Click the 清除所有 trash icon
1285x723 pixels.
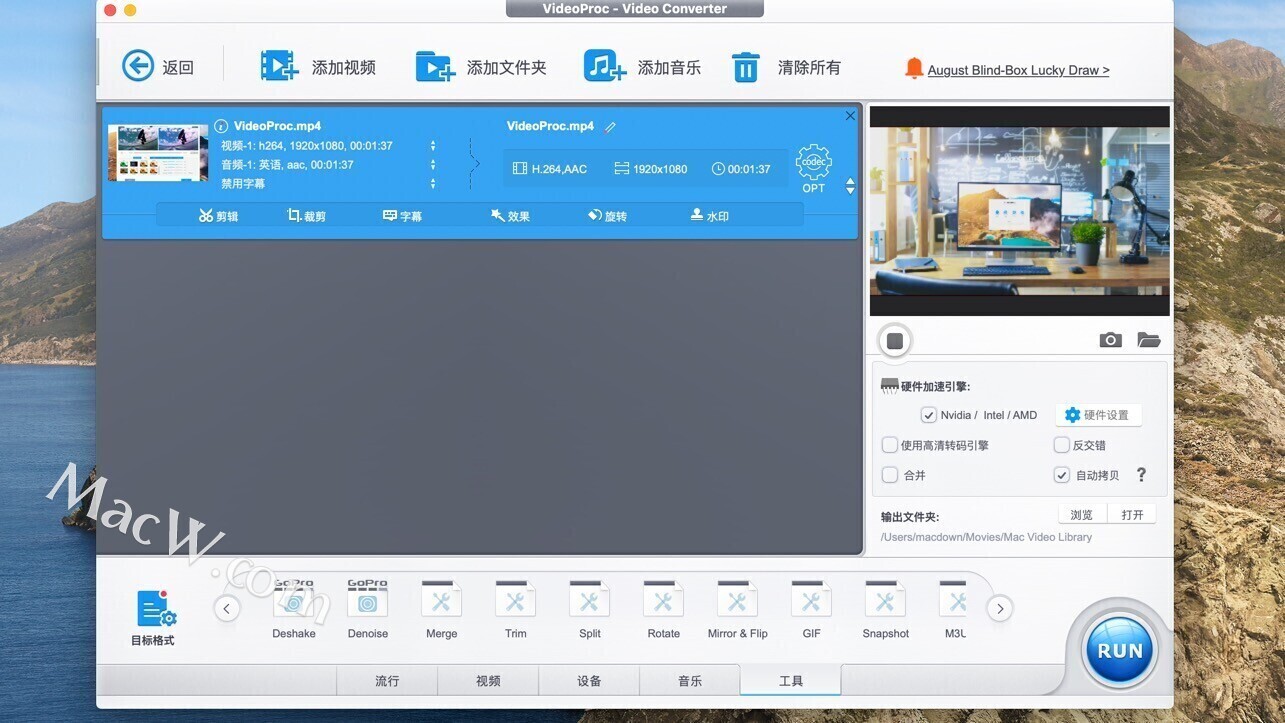[x=746, y=67]
